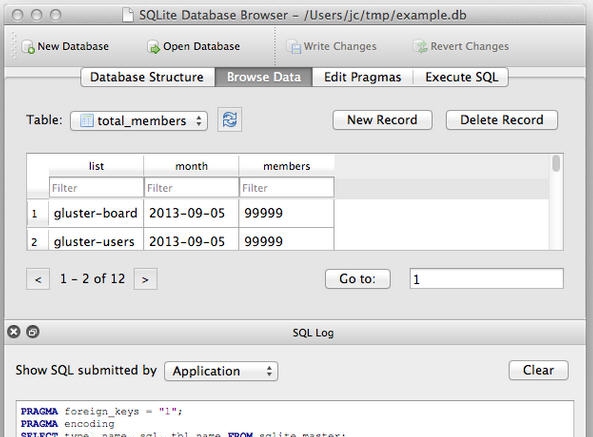Click the Open Database toolbar icon

pyautogui.click(x=154, y=47)
